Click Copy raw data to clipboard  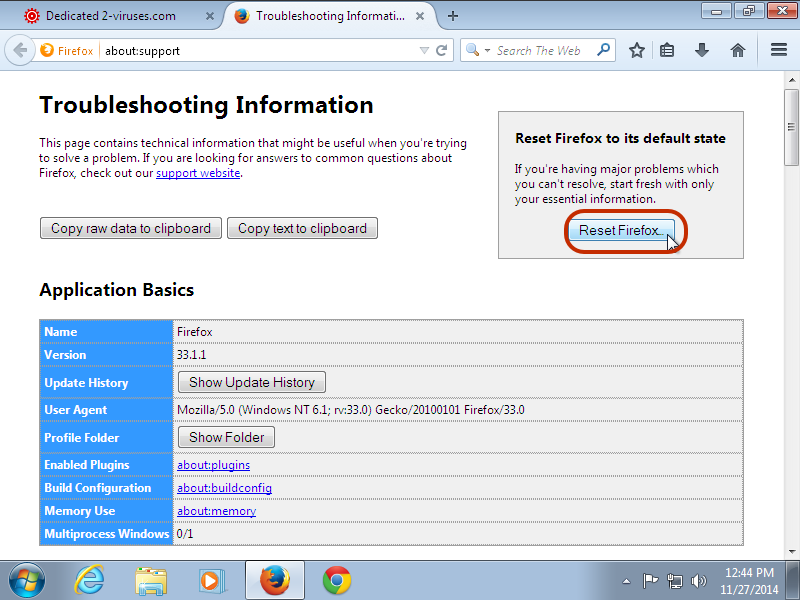pos(131,228)
